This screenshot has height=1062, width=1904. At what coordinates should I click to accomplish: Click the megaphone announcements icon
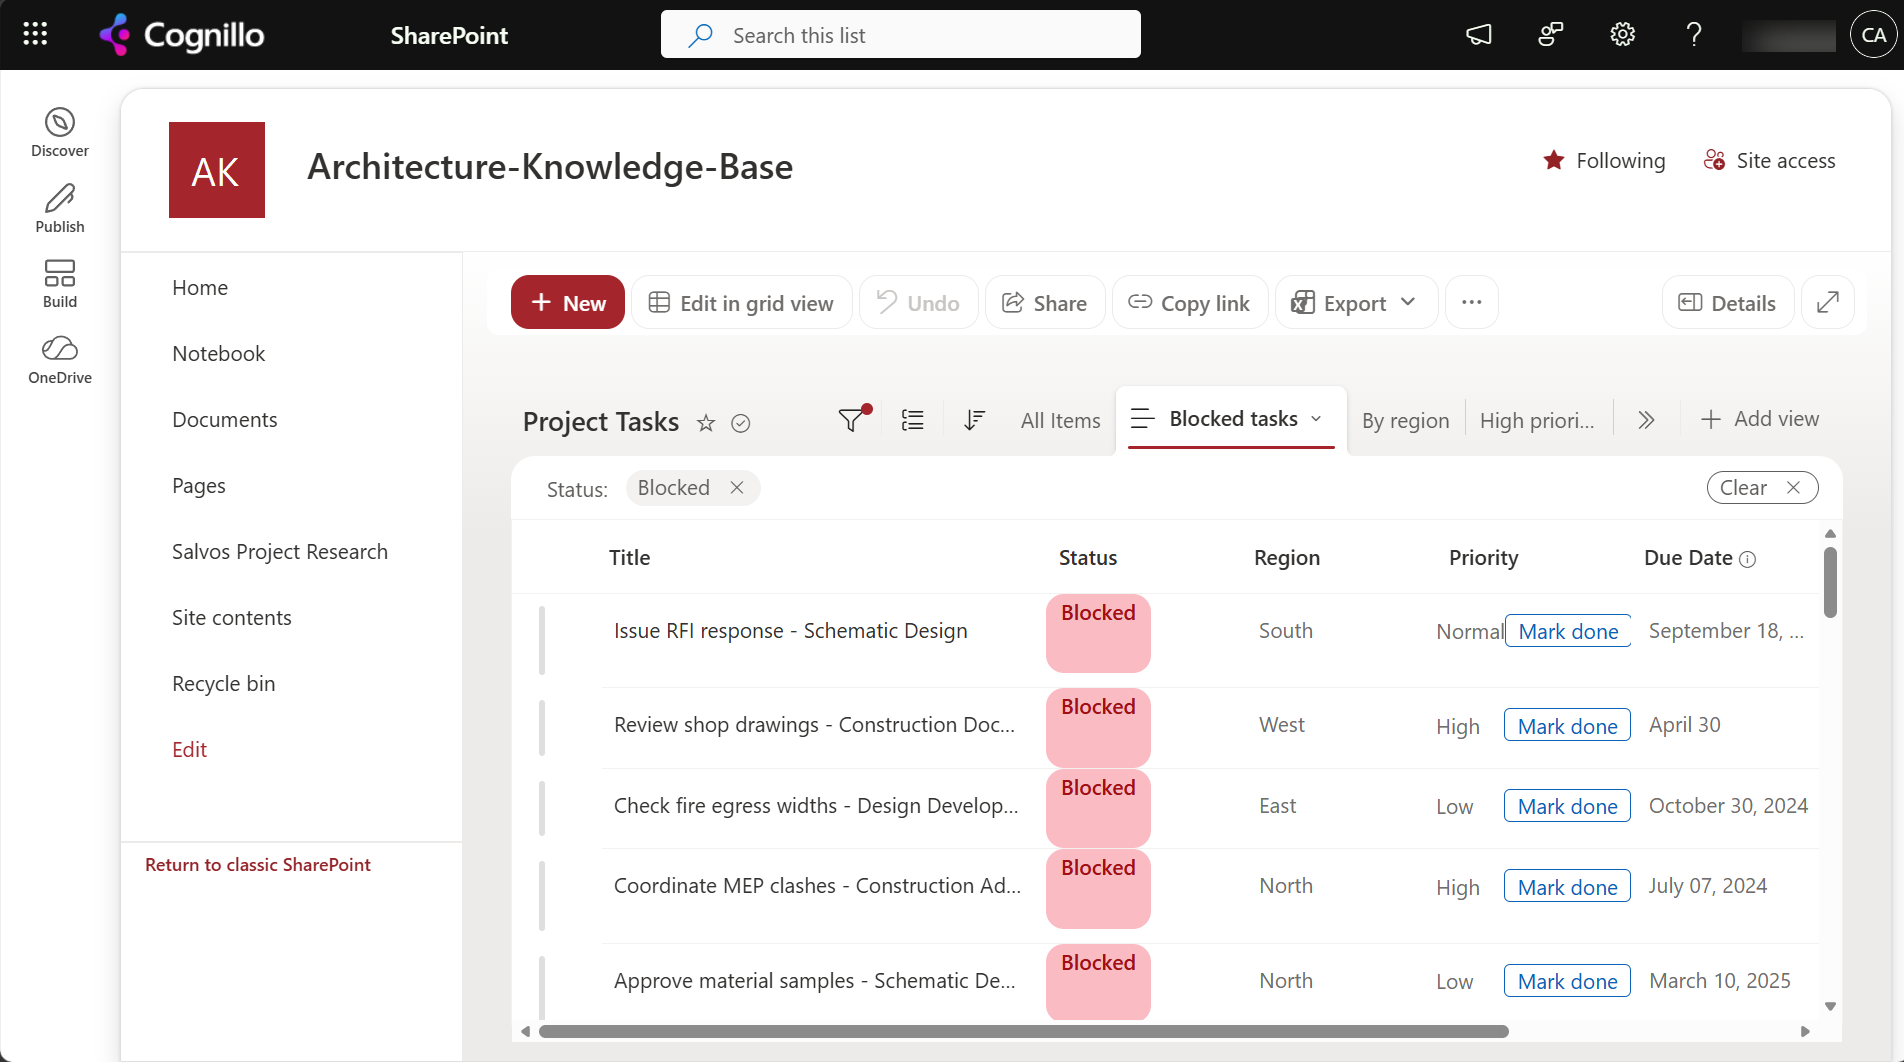(x=1479, y=35)
